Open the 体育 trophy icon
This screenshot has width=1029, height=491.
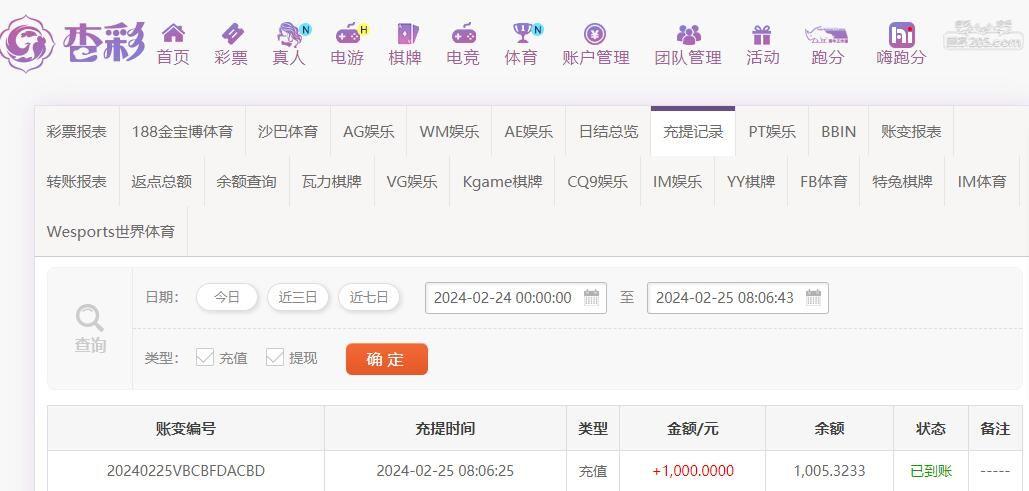(x=521, y=35)
